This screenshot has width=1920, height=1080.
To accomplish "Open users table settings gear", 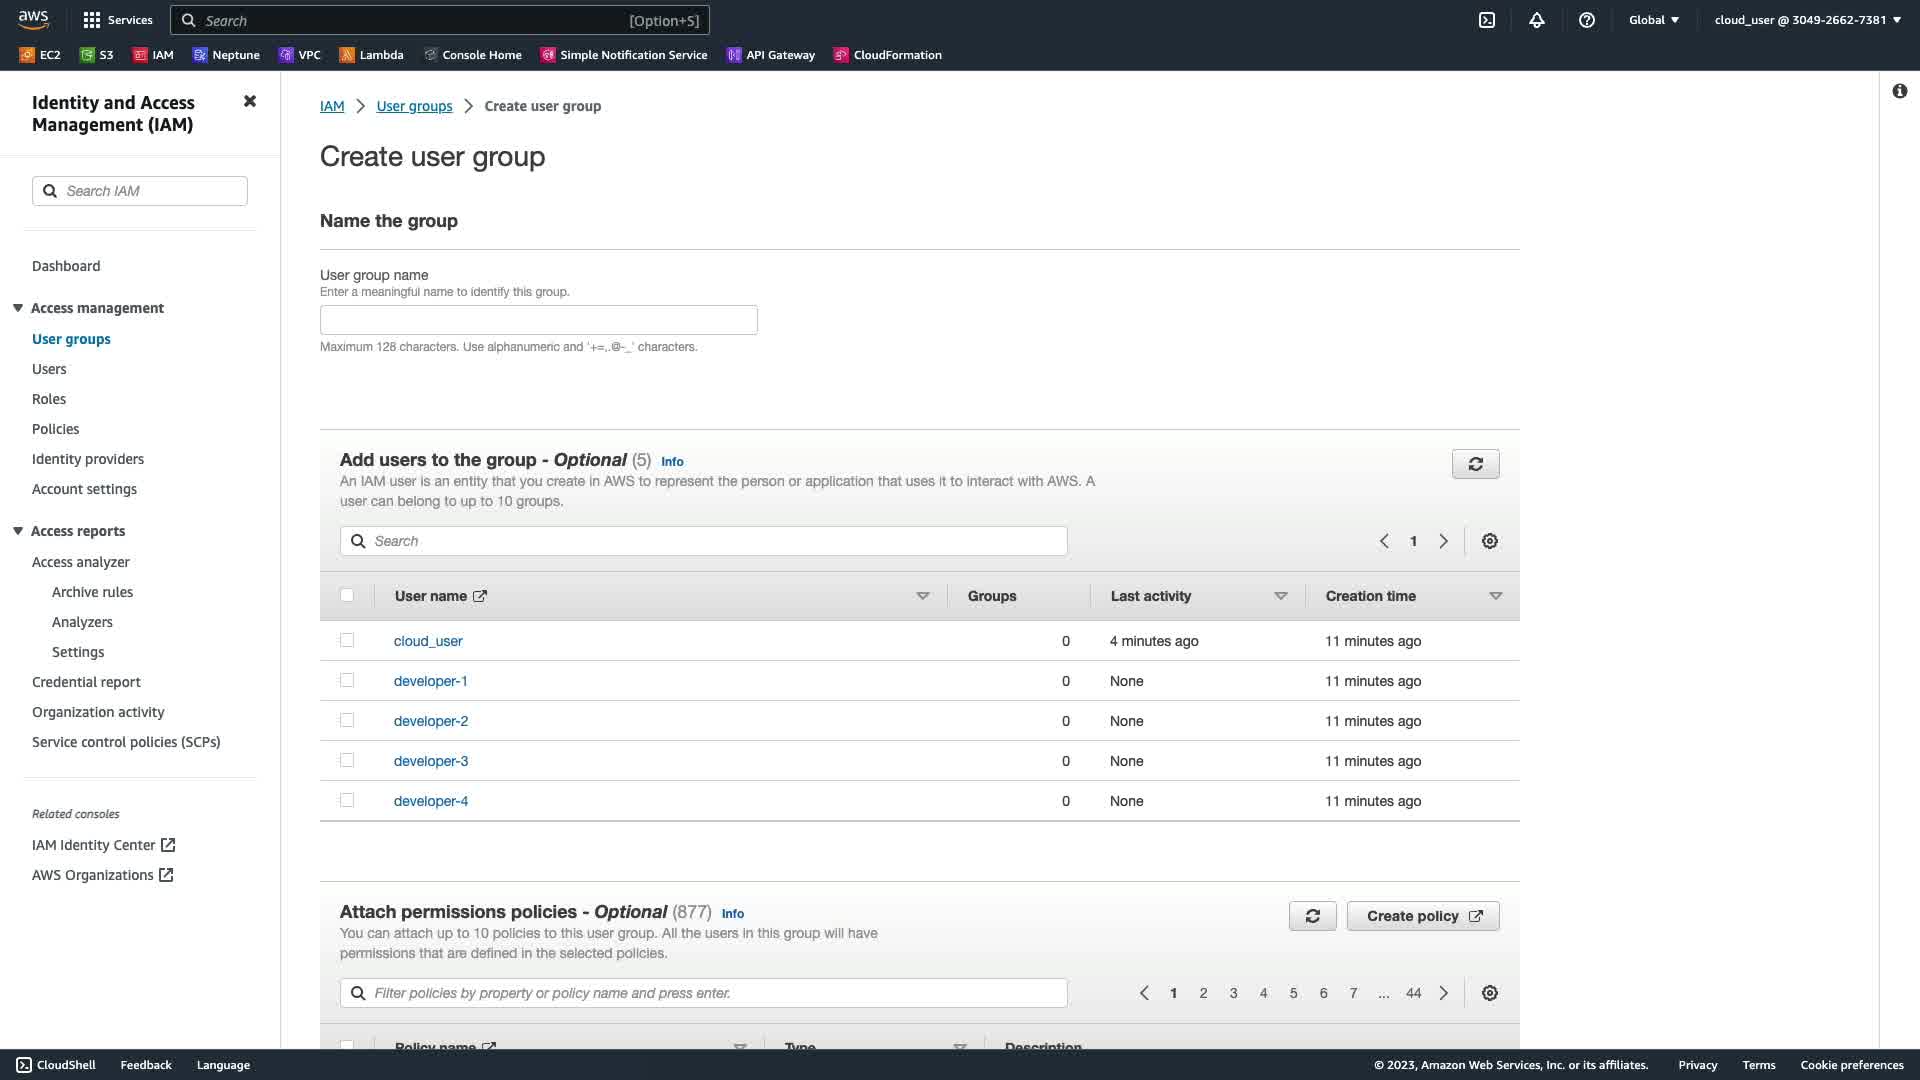I will click(x=1490, y=541).
